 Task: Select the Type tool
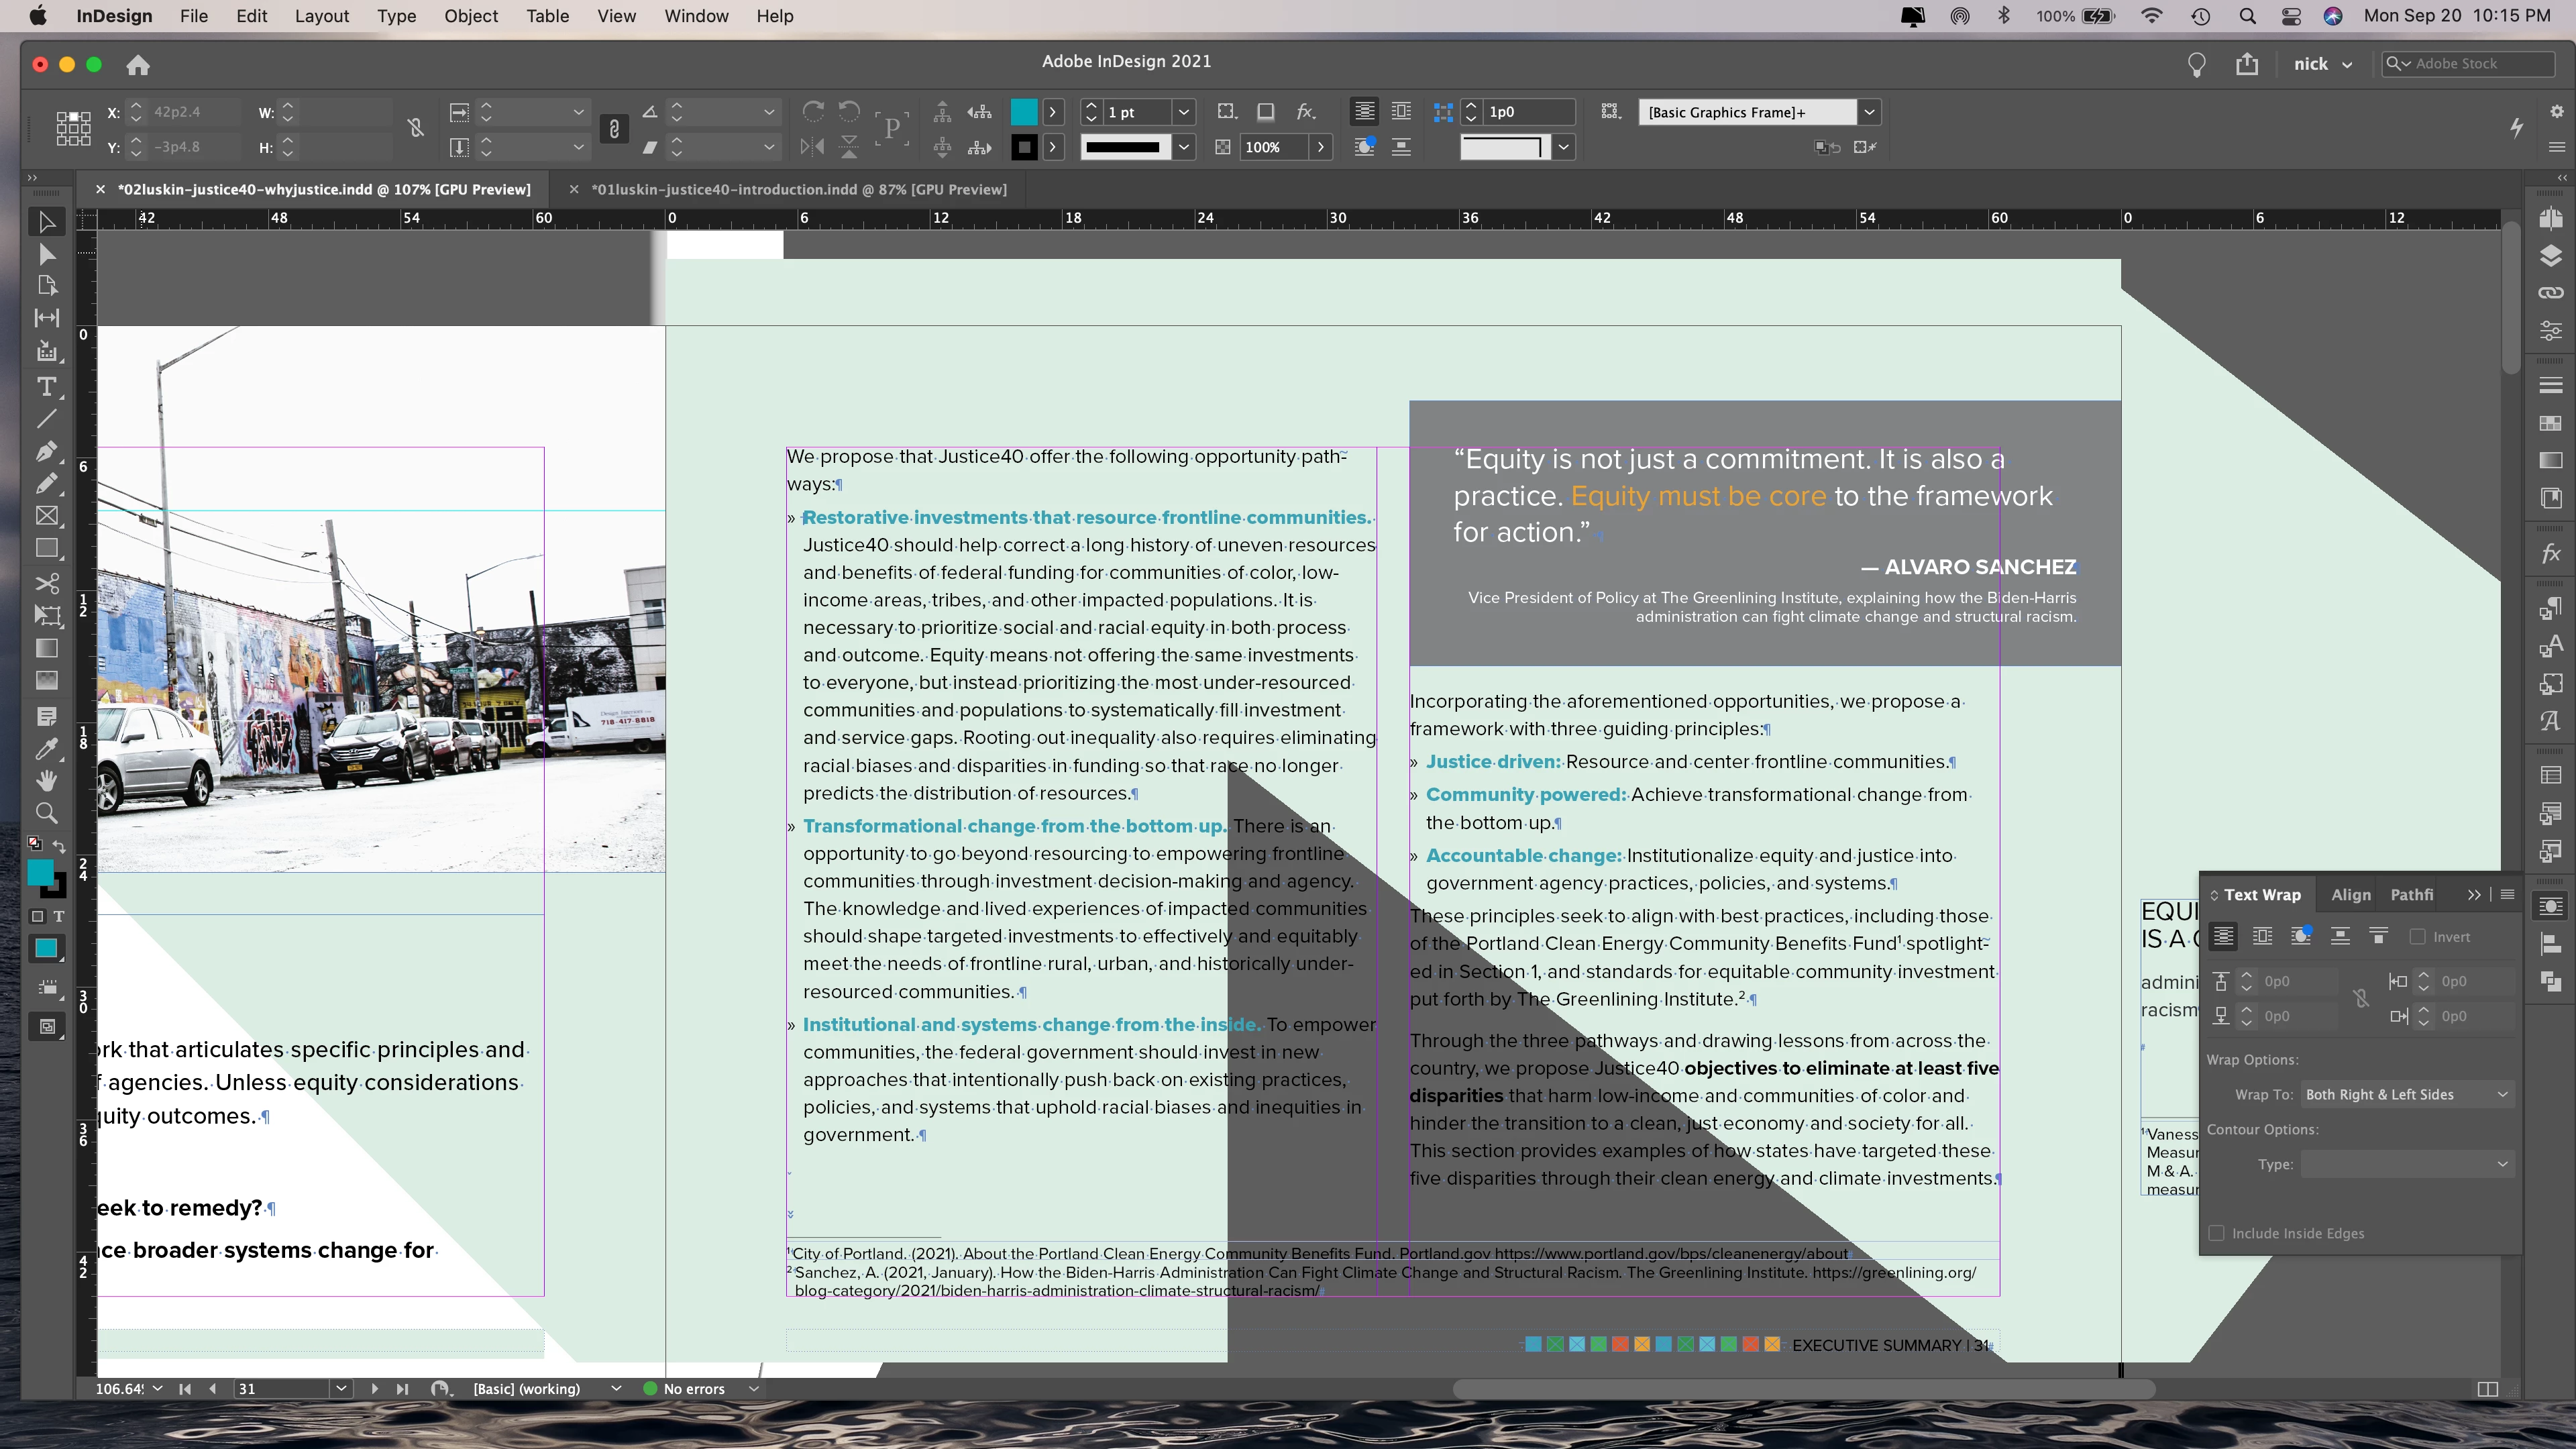(x=46, y=386)
